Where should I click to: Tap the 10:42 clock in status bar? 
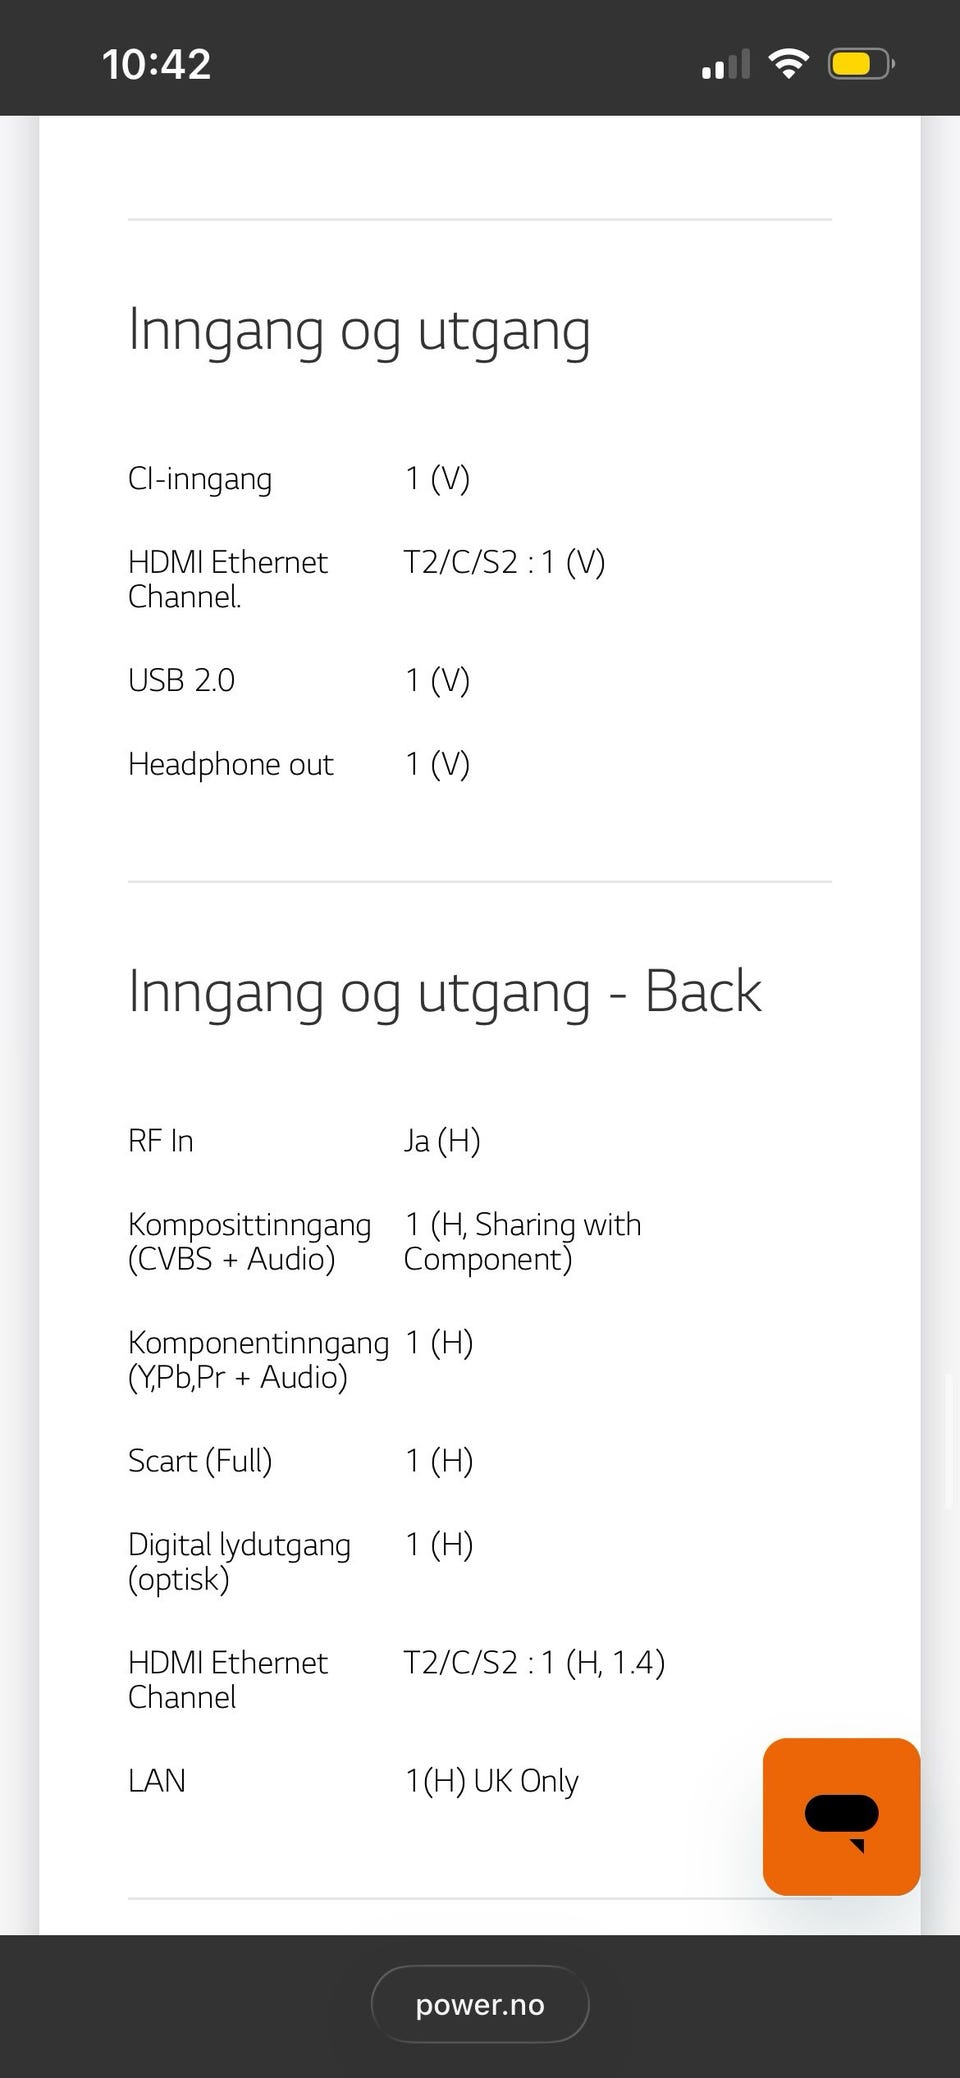156,65
